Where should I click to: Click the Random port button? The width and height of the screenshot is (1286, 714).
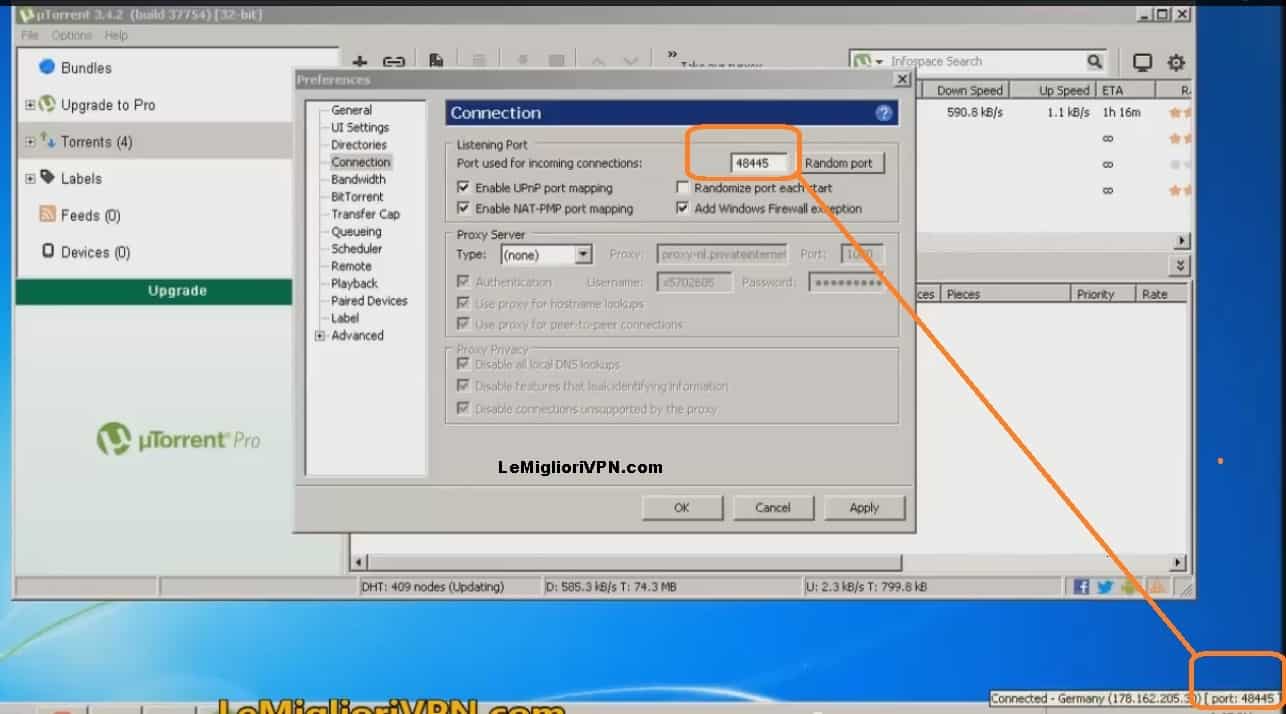839,163
